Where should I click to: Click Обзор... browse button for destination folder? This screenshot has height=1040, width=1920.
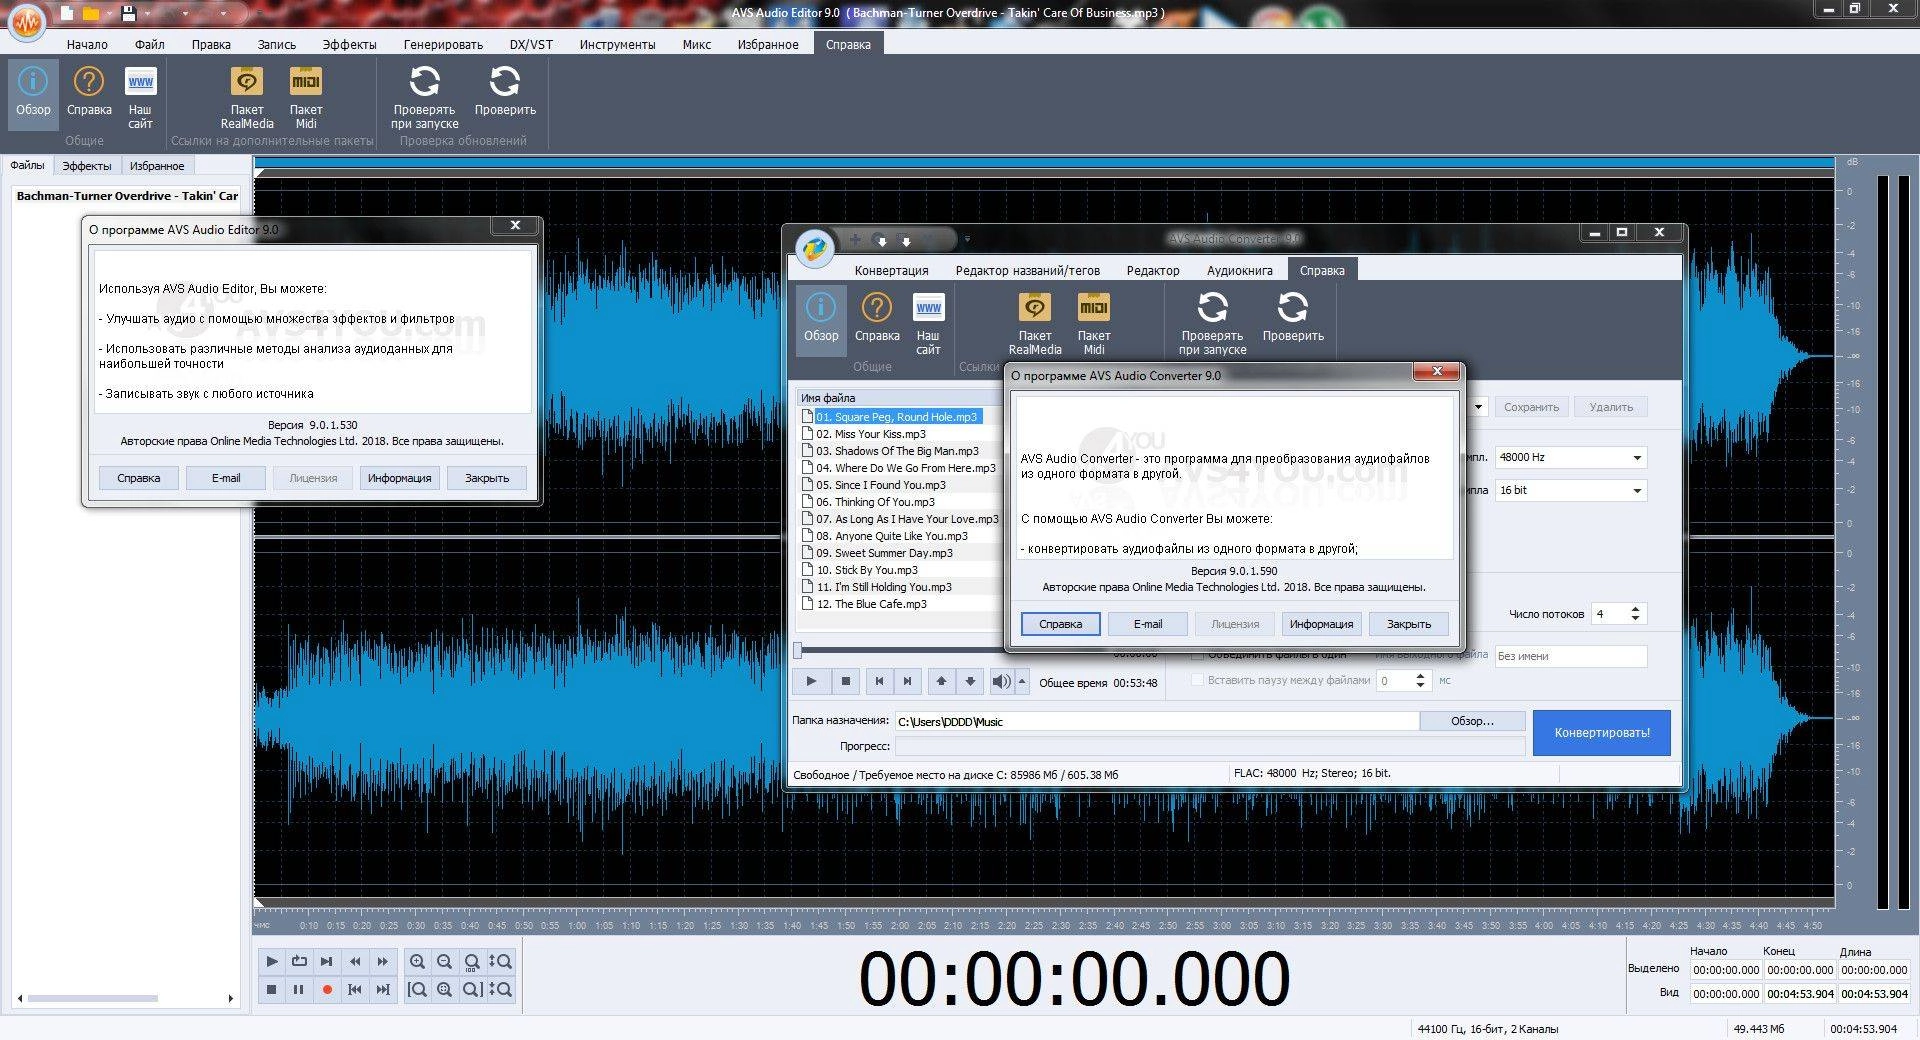[x=1472, y=721]
